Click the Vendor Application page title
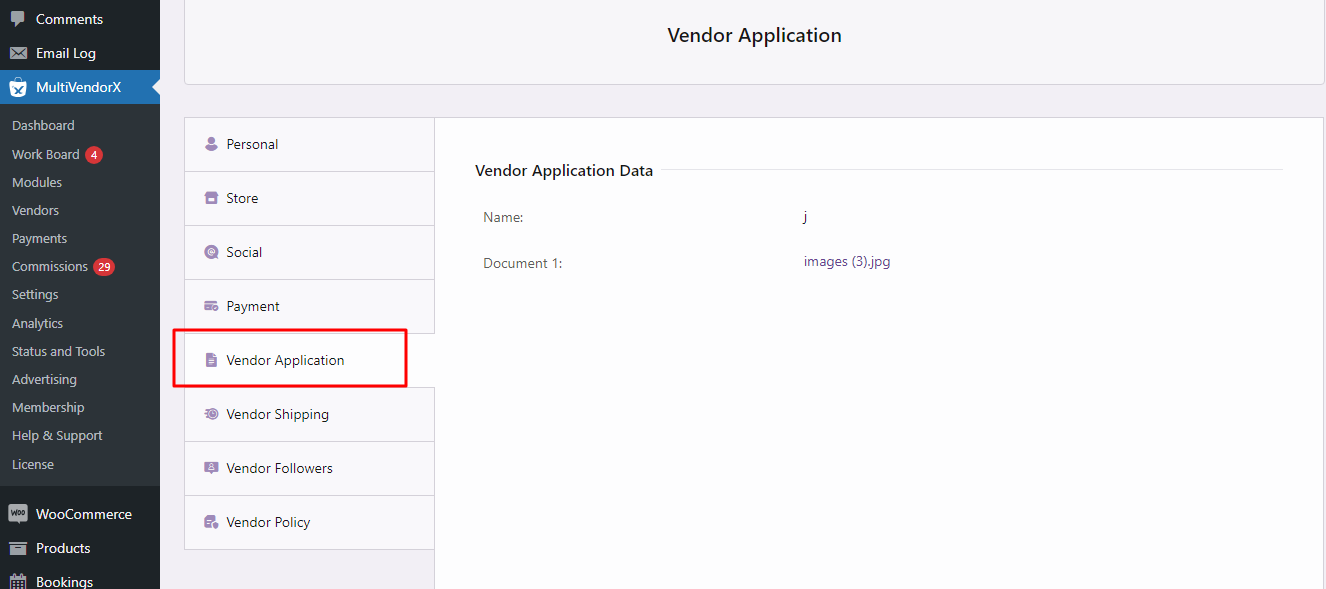 point(755,35)
